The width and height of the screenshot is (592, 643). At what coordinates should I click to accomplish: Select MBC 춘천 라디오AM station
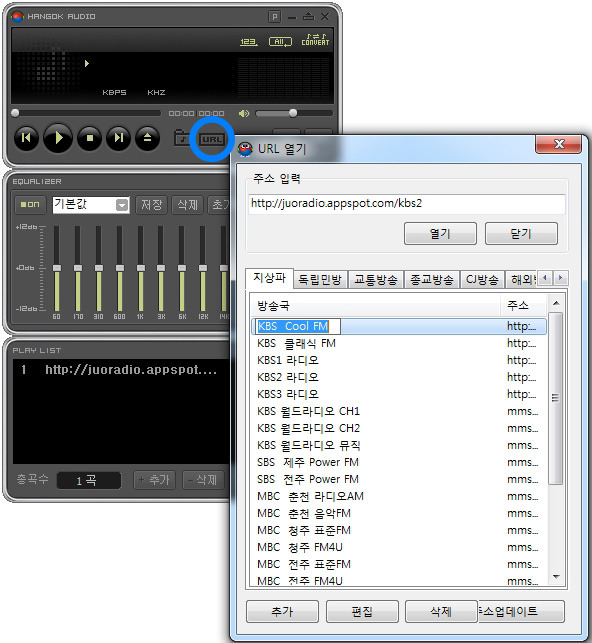tap(398, 497)
